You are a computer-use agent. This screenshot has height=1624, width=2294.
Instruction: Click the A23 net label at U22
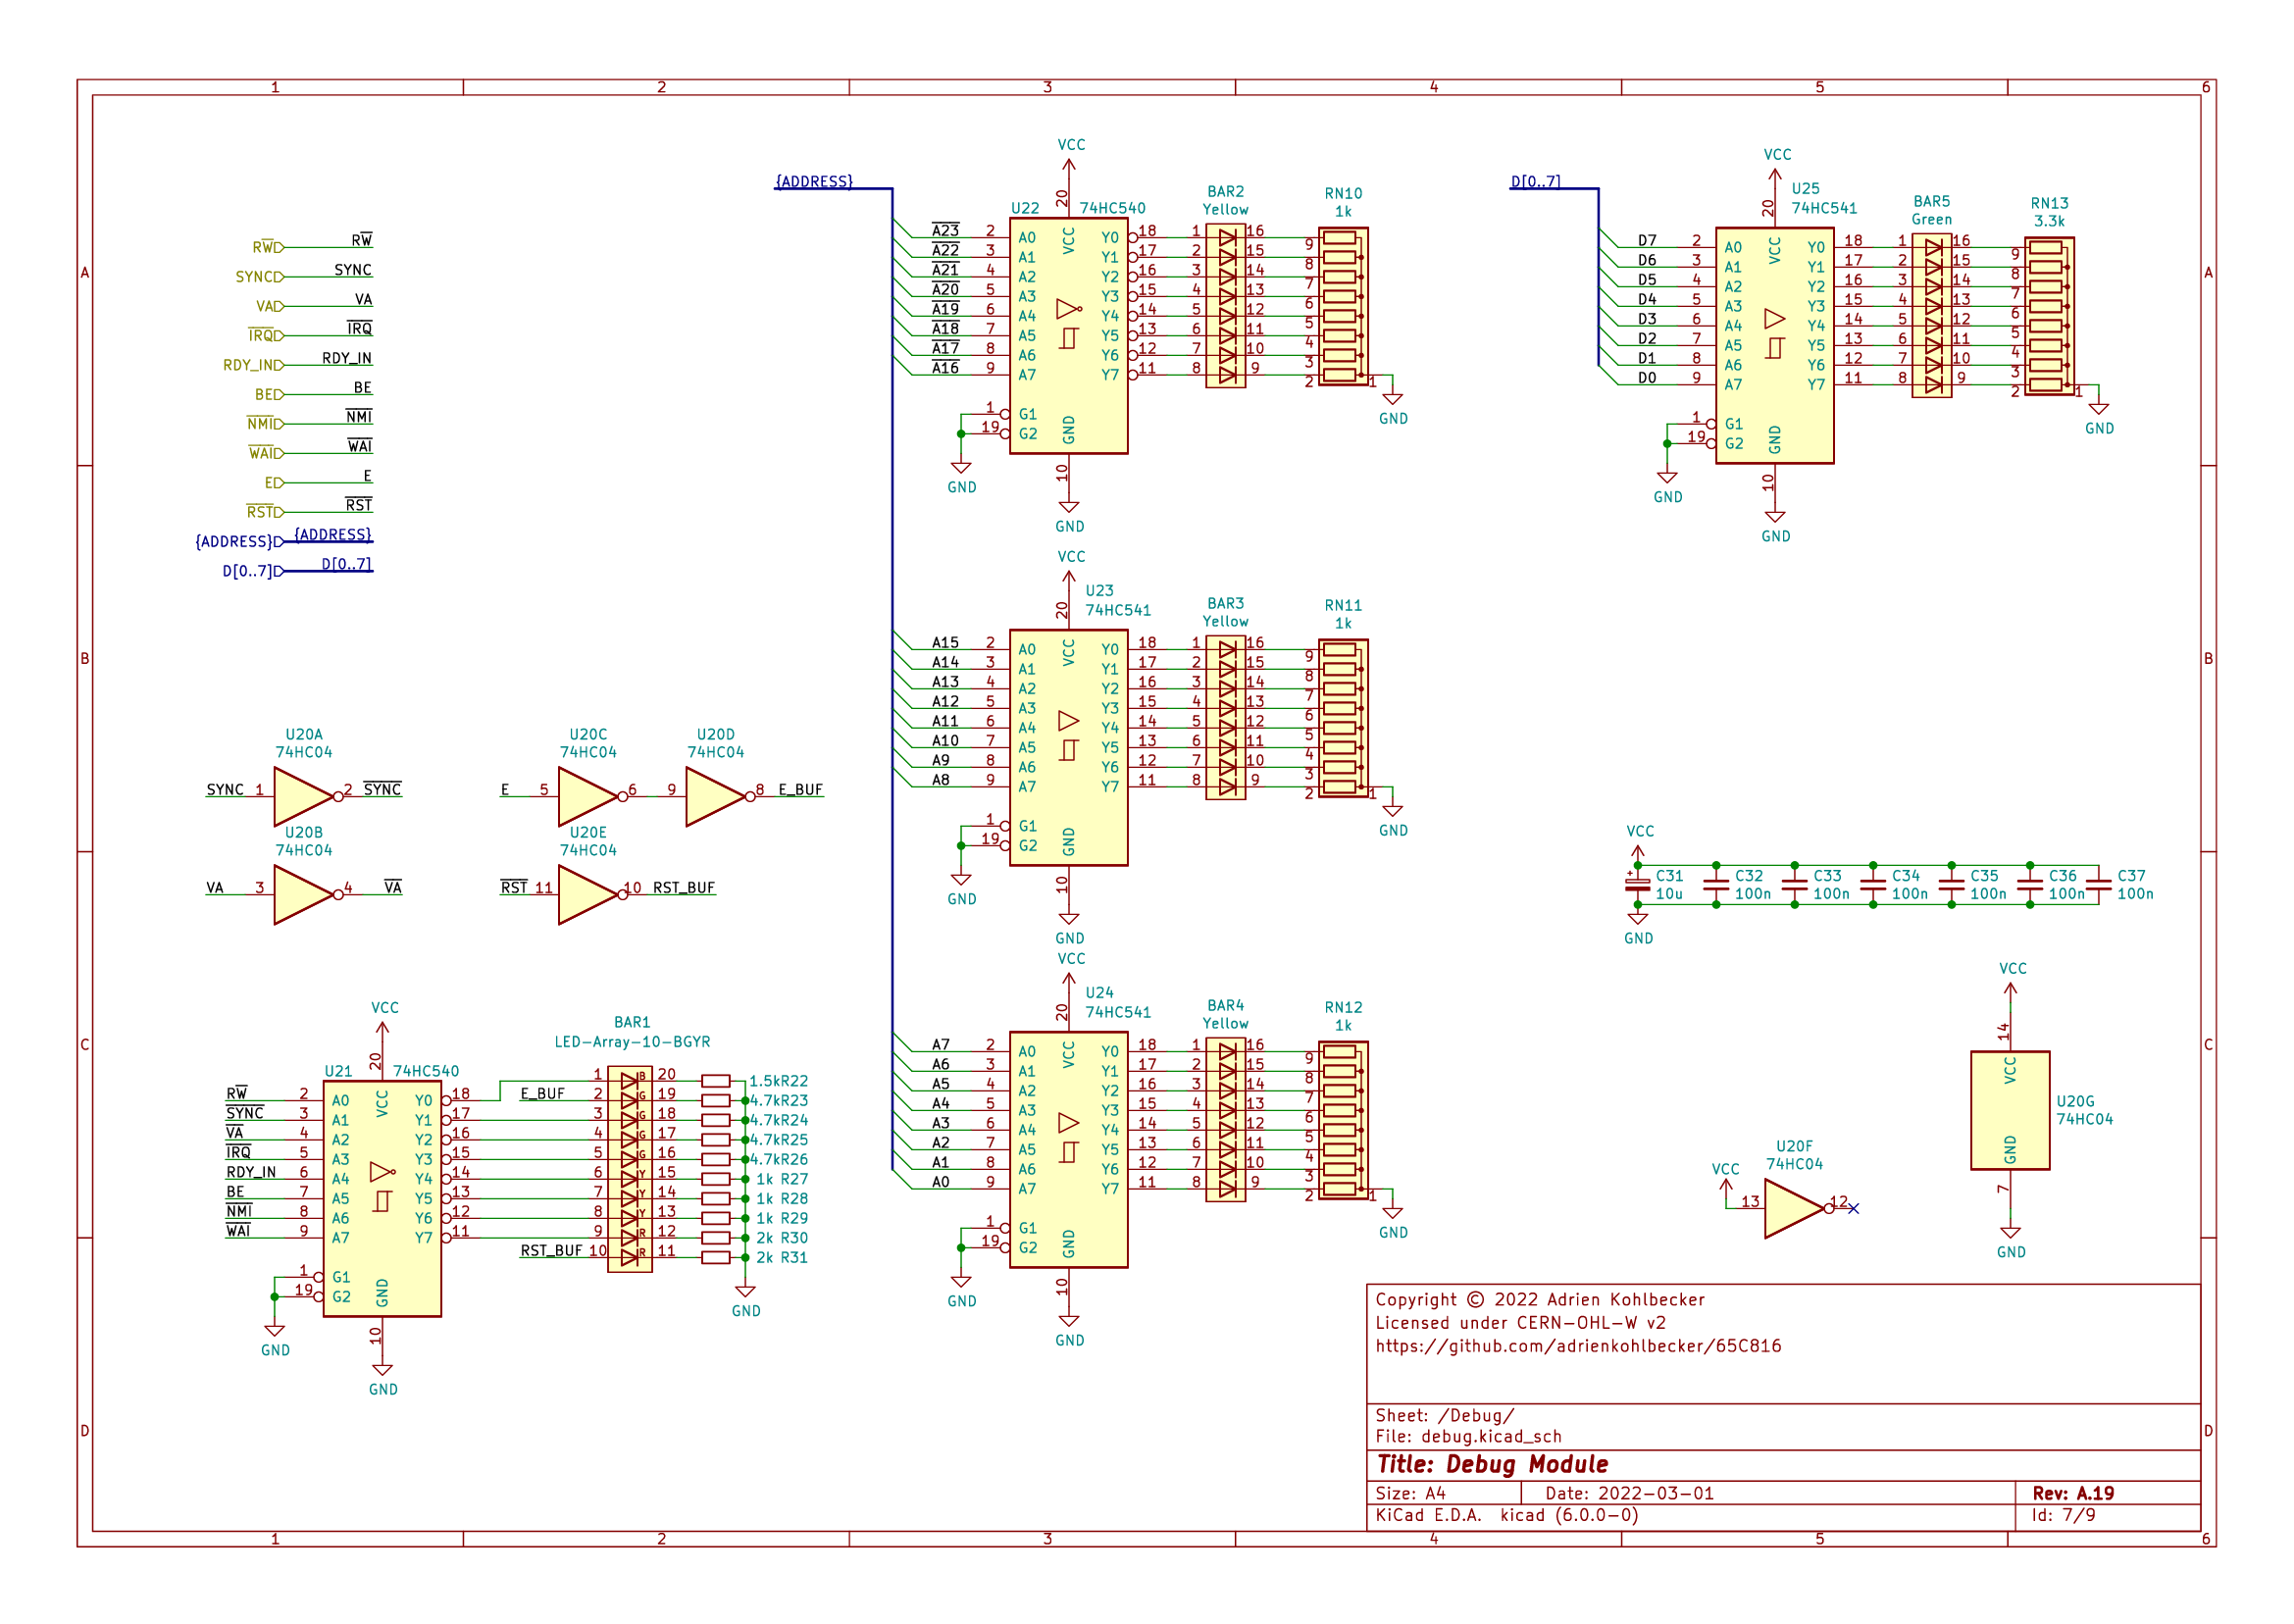(x=945, y=230)
